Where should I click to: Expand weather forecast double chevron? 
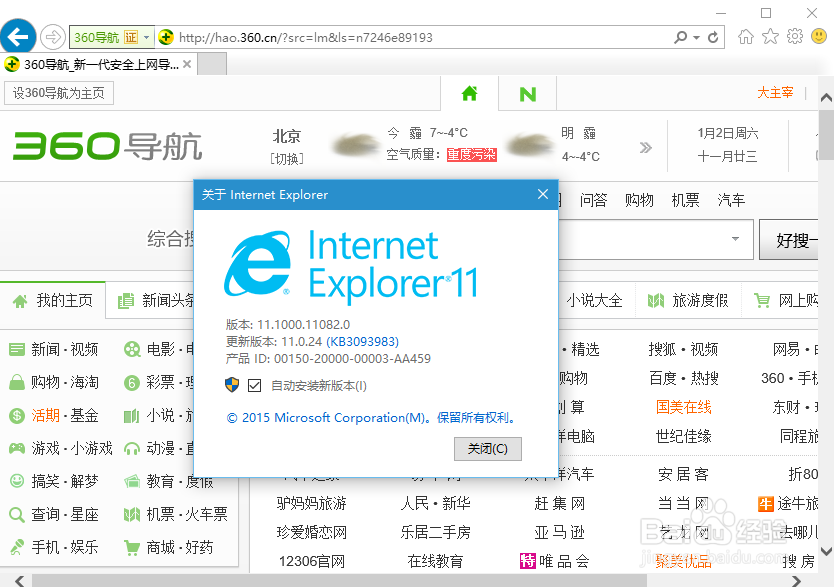[x=645, y=147]
